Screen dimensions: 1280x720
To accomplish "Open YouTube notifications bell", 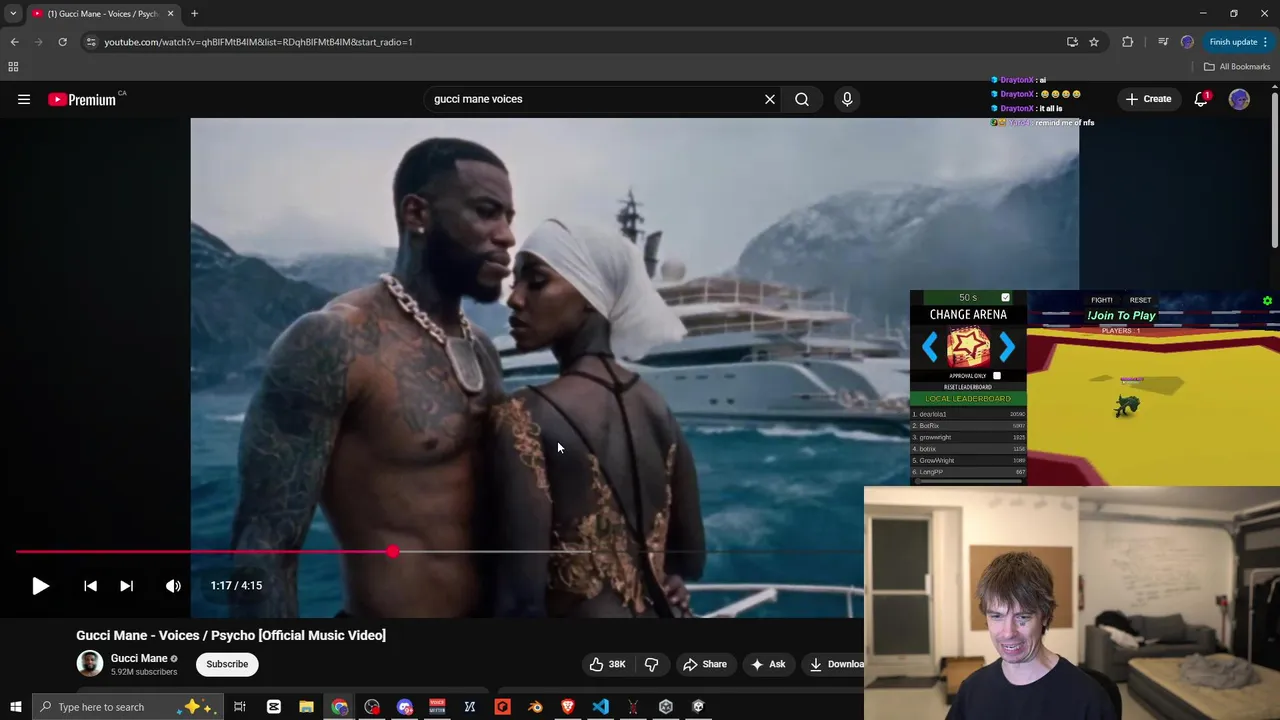I will (x=1201, y=99).
